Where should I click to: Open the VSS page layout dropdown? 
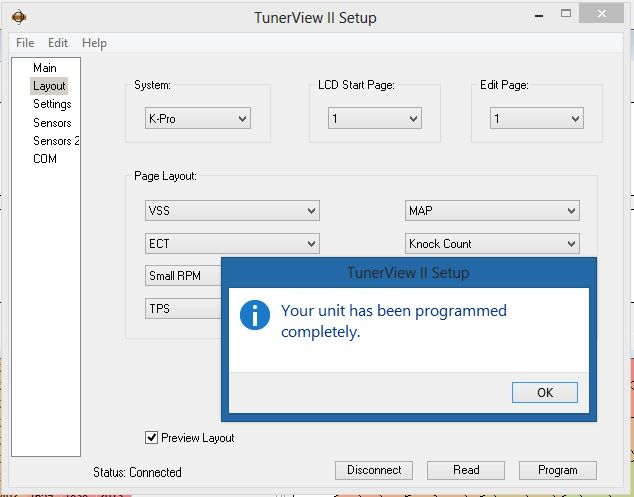tap(232, 210)
